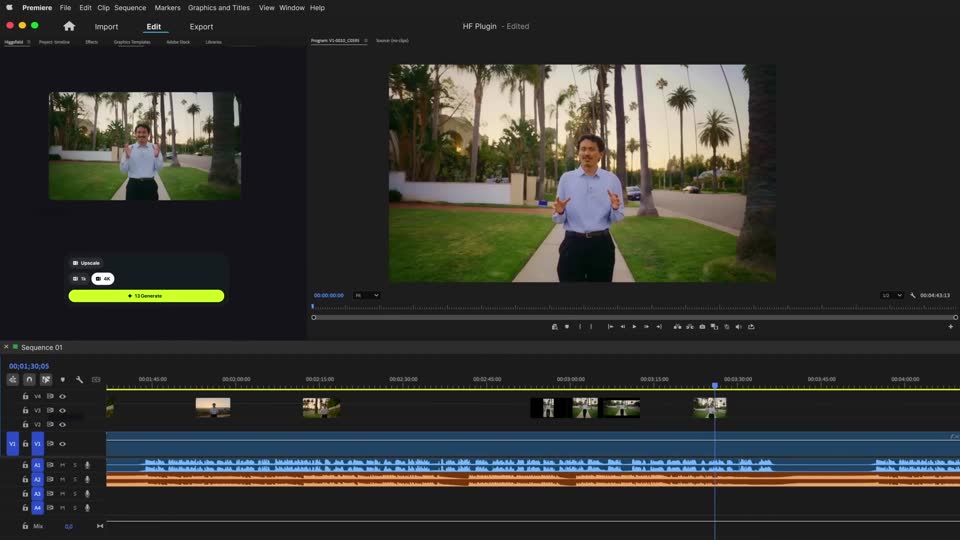Open Program monitor panel menu

coord(366,41)
